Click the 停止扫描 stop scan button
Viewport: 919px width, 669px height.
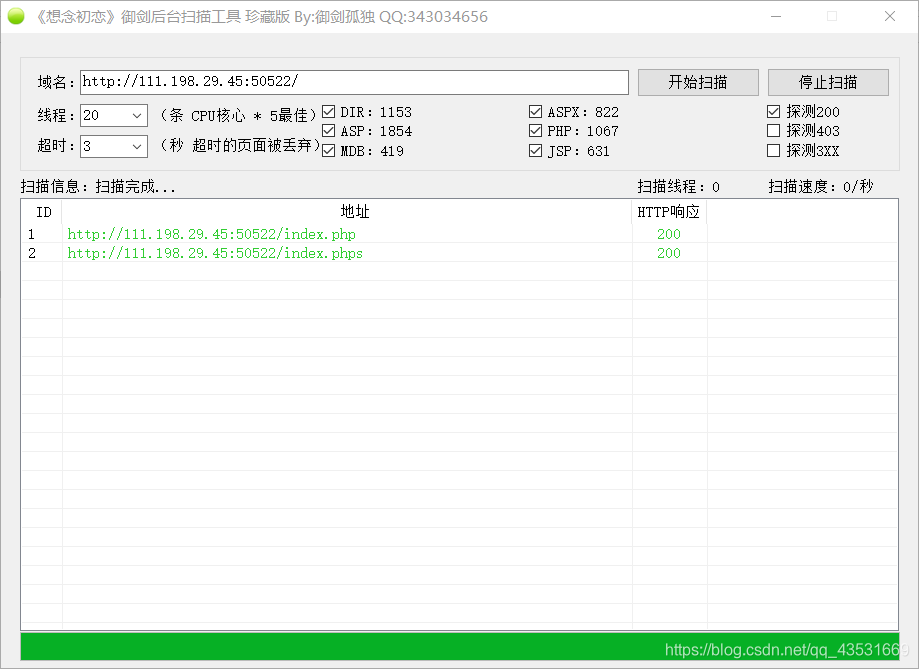pyautogui.click(x=828, y=82)
